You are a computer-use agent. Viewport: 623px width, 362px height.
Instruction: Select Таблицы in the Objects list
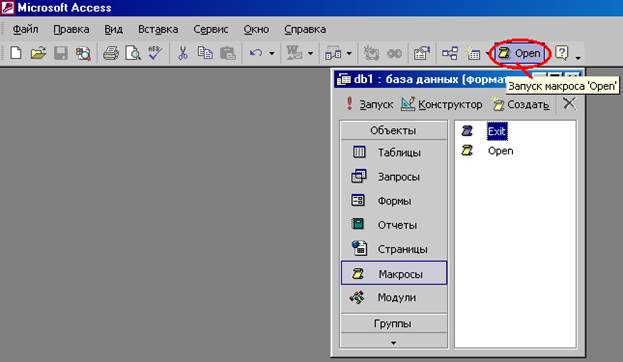coord(393,153)
